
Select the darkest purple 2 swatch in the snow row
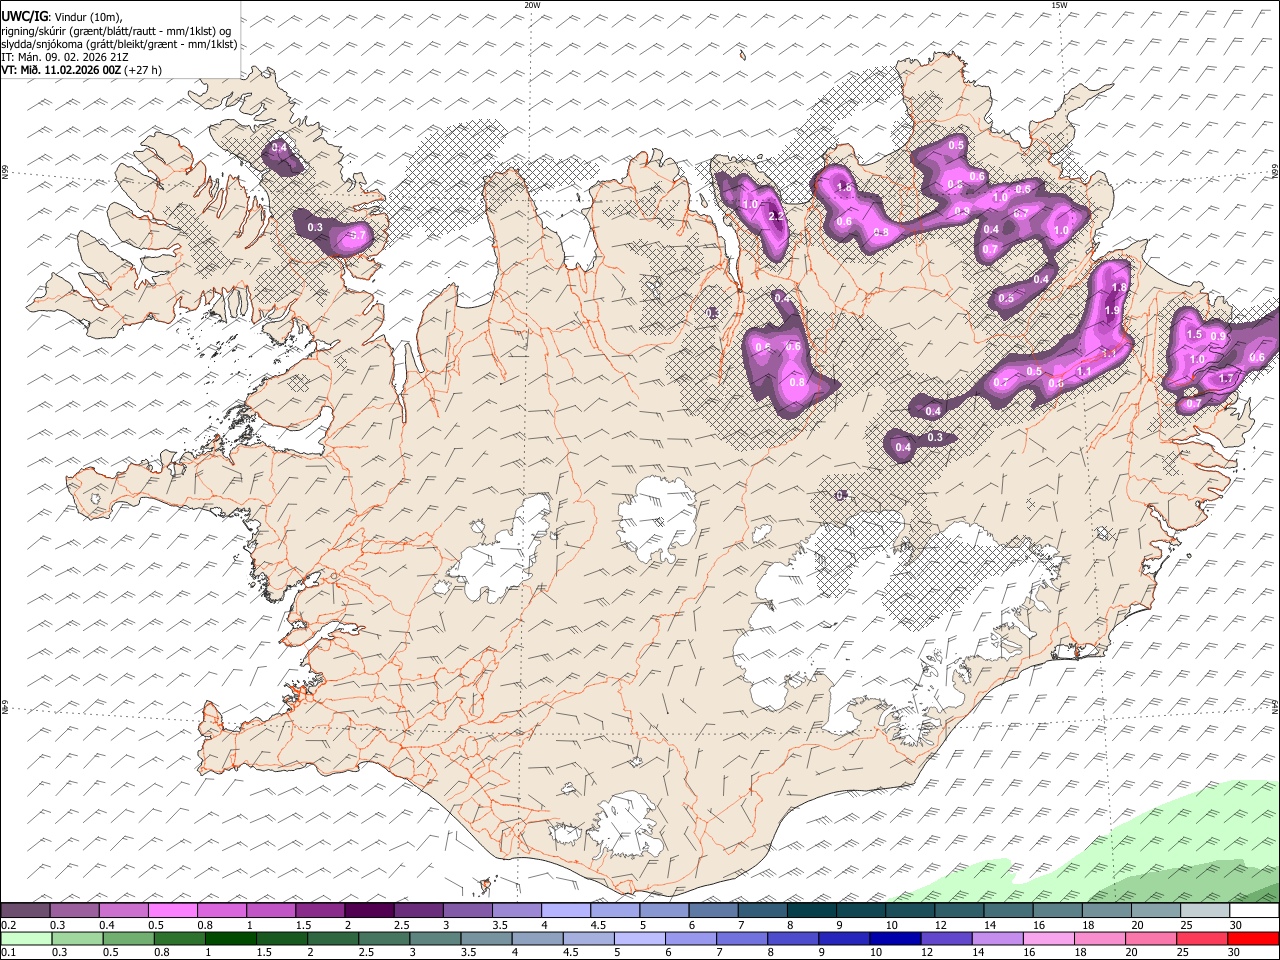pyautogui.click(x=369, y=911)
